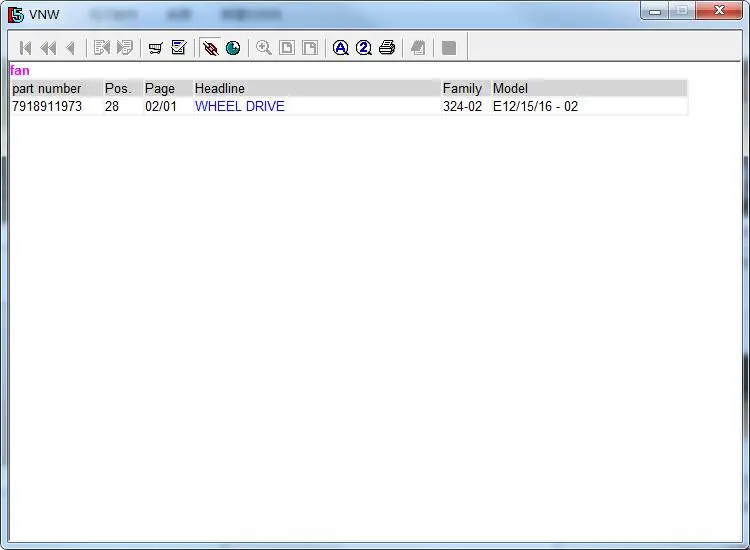Select Family value 324-02
The width and height of the screenshot is (750, 550).
pos(462,106)
